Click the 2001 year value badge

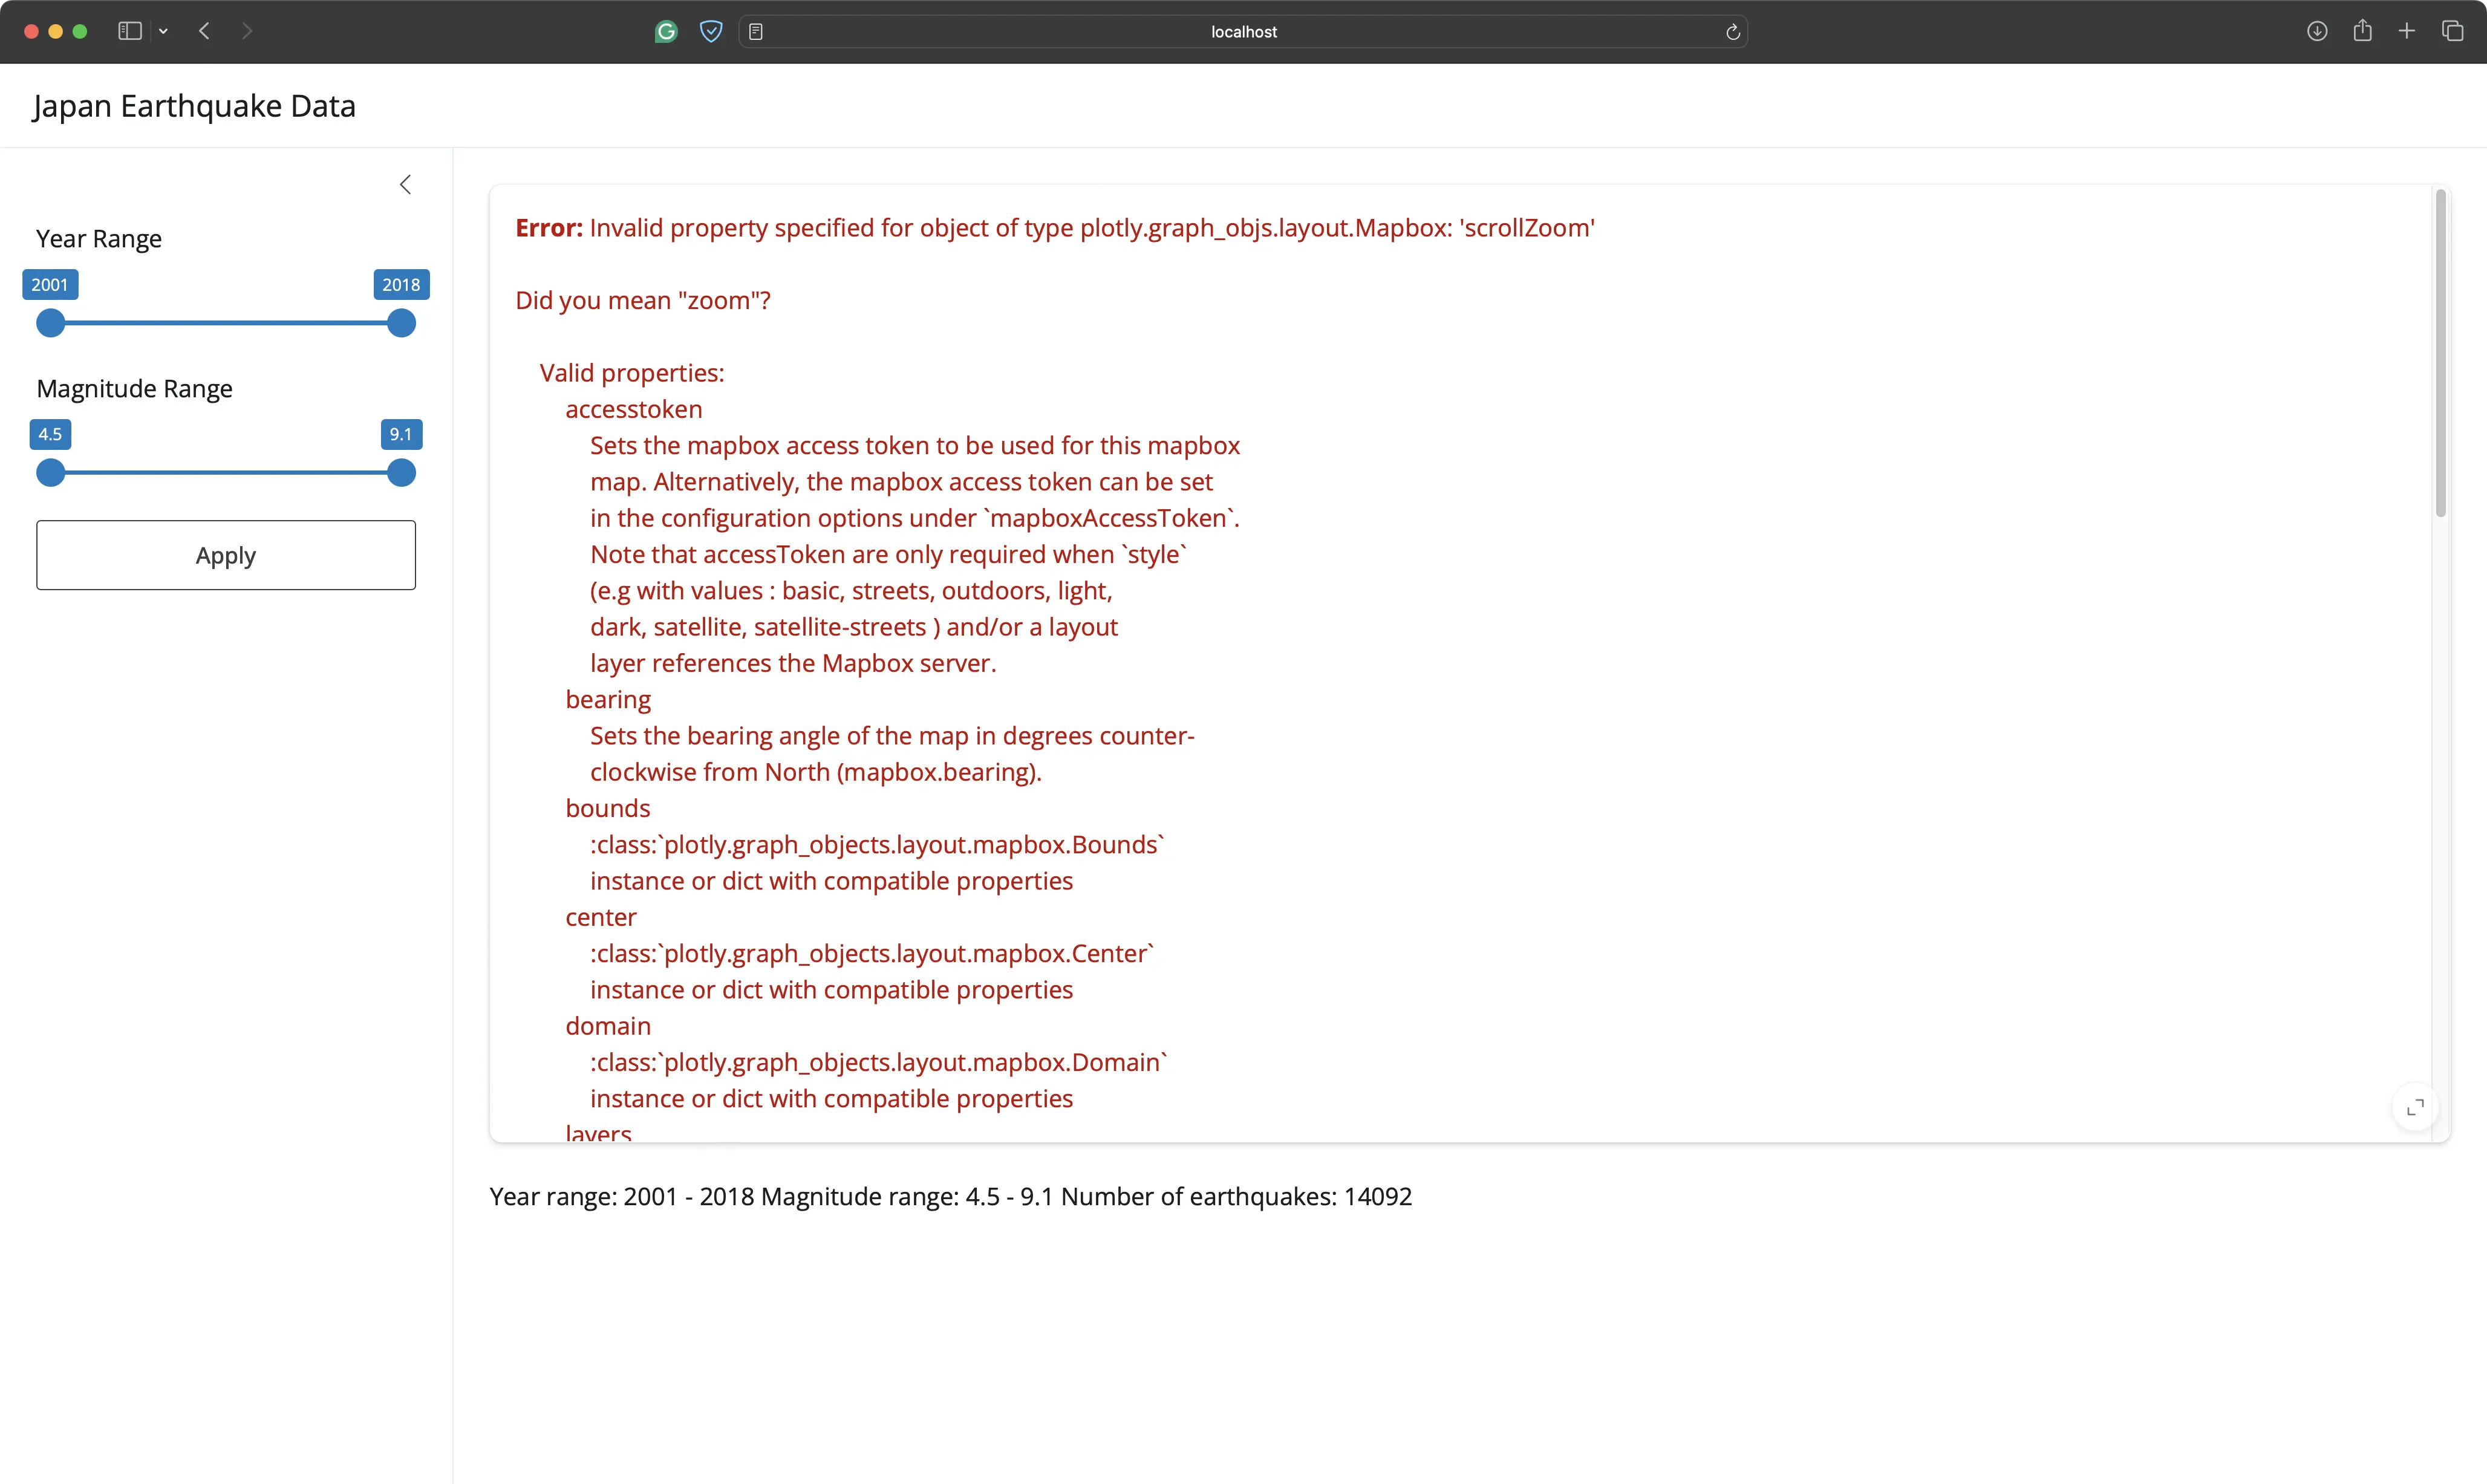(x=50, y=284)
